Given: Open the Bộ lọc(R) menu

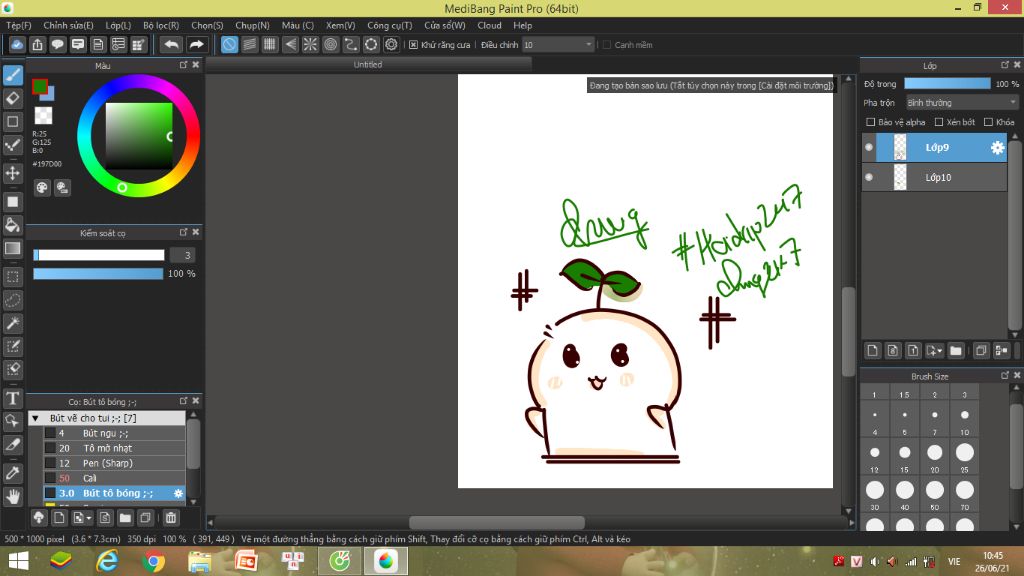Looking at the screenshot, I should [161, 25].
